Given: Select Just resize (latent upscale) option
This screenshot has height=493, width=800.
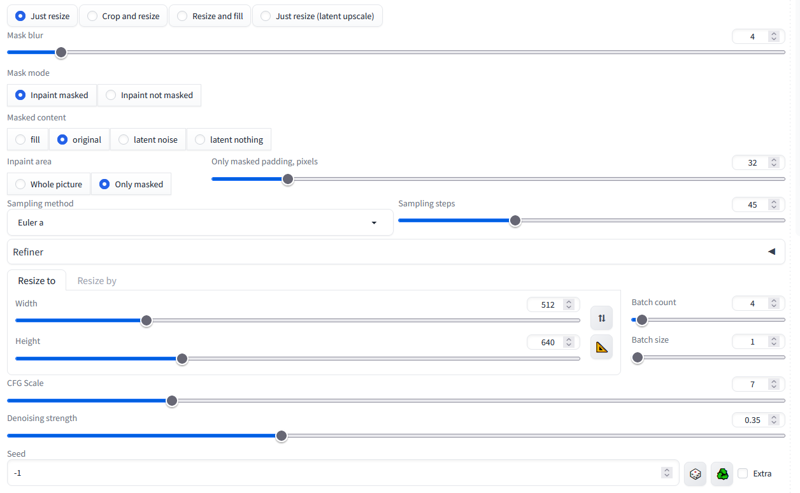Looking at the screenshot, I should click(x=317, y=16).
